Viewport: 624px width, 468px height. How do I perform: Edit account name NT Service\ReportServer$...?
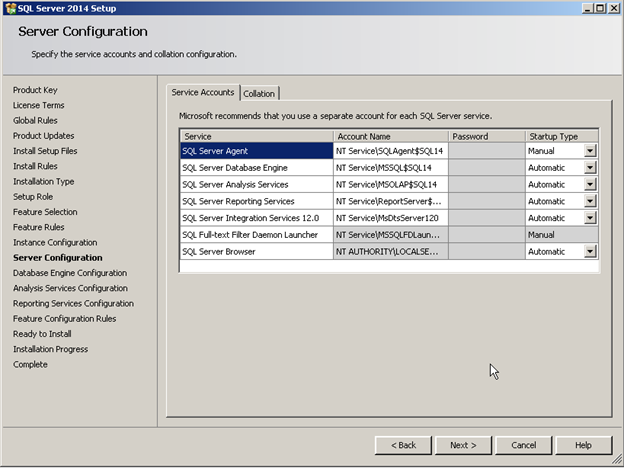[391, 201]
